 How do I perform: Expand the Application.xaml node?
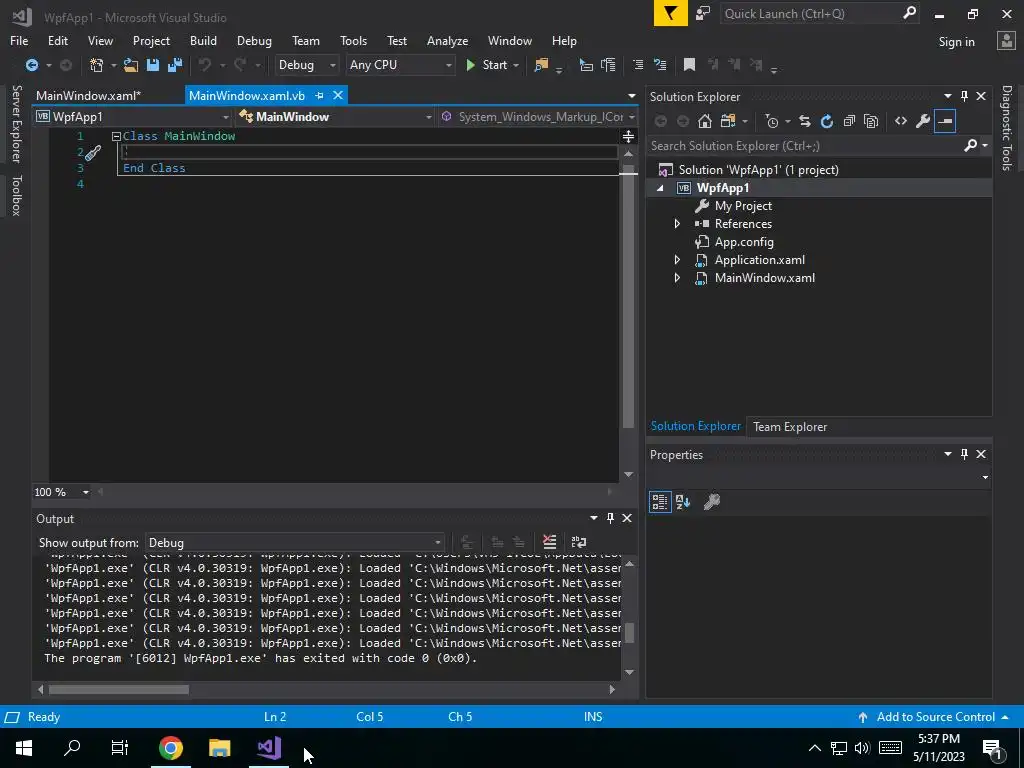click(677, 259)
